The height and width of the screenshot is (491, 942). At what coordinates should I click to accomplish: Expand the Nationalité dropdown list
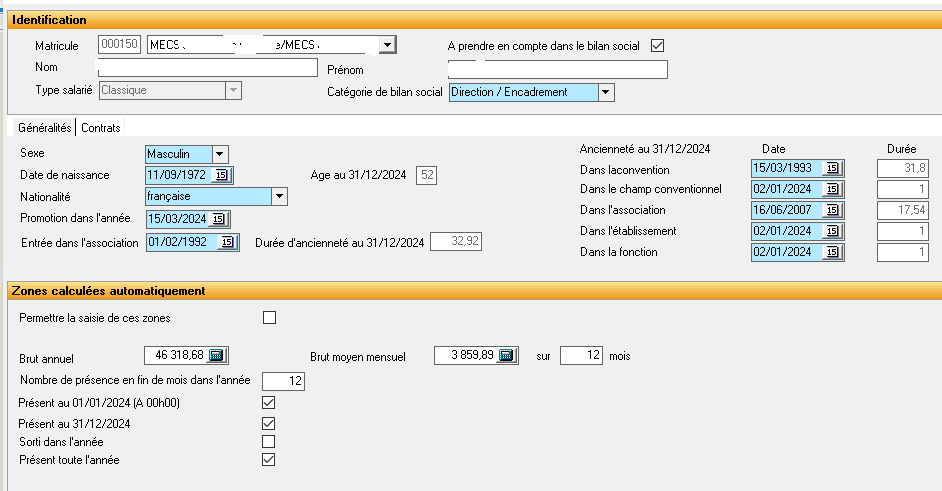pos(279,197)
